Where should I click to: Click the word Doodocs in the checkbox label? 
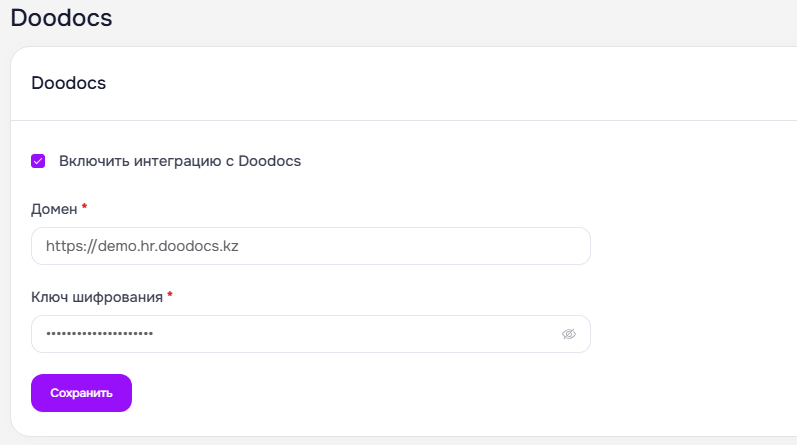tap(269, 161)
